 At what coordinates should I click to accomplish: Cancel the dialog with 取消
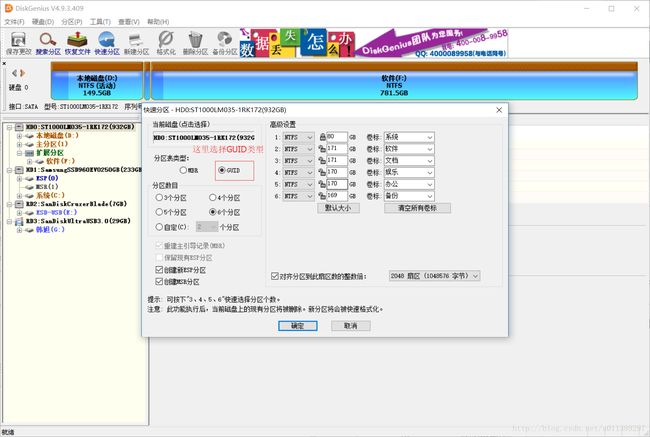tap(351, 326)
